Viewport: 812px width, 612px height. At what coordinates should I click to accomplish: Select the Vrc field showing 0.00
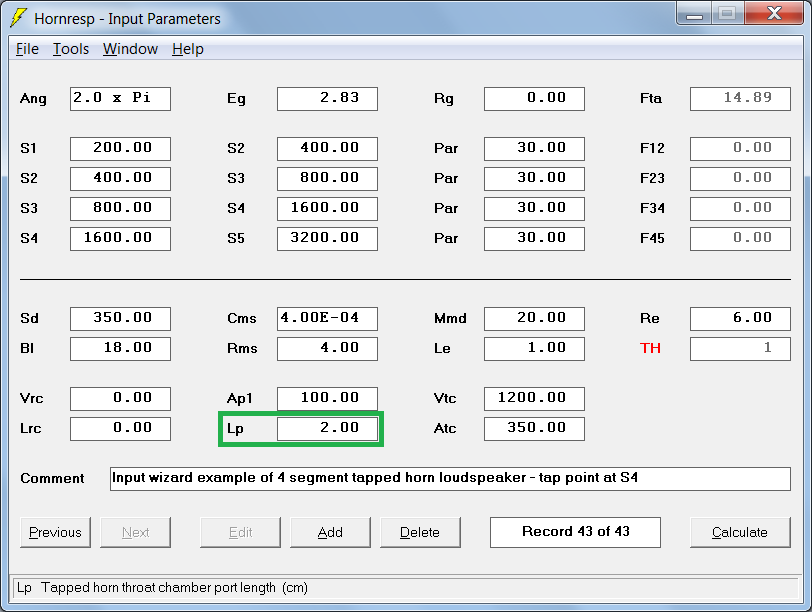[x=120, y=399]
